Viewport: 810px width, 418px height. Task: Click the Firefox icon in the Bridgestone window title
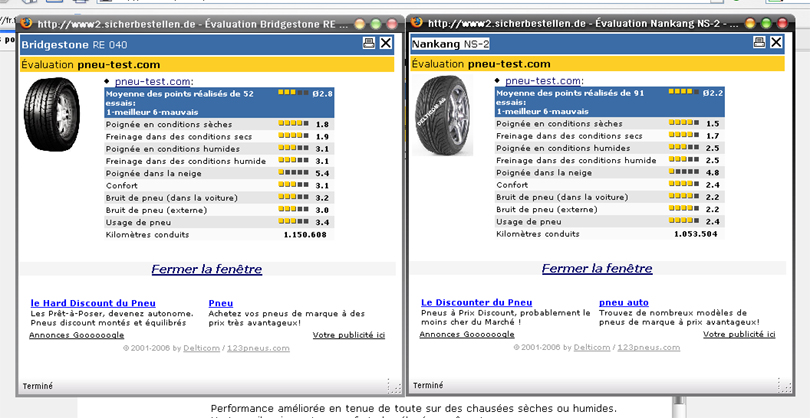point(26,23)
